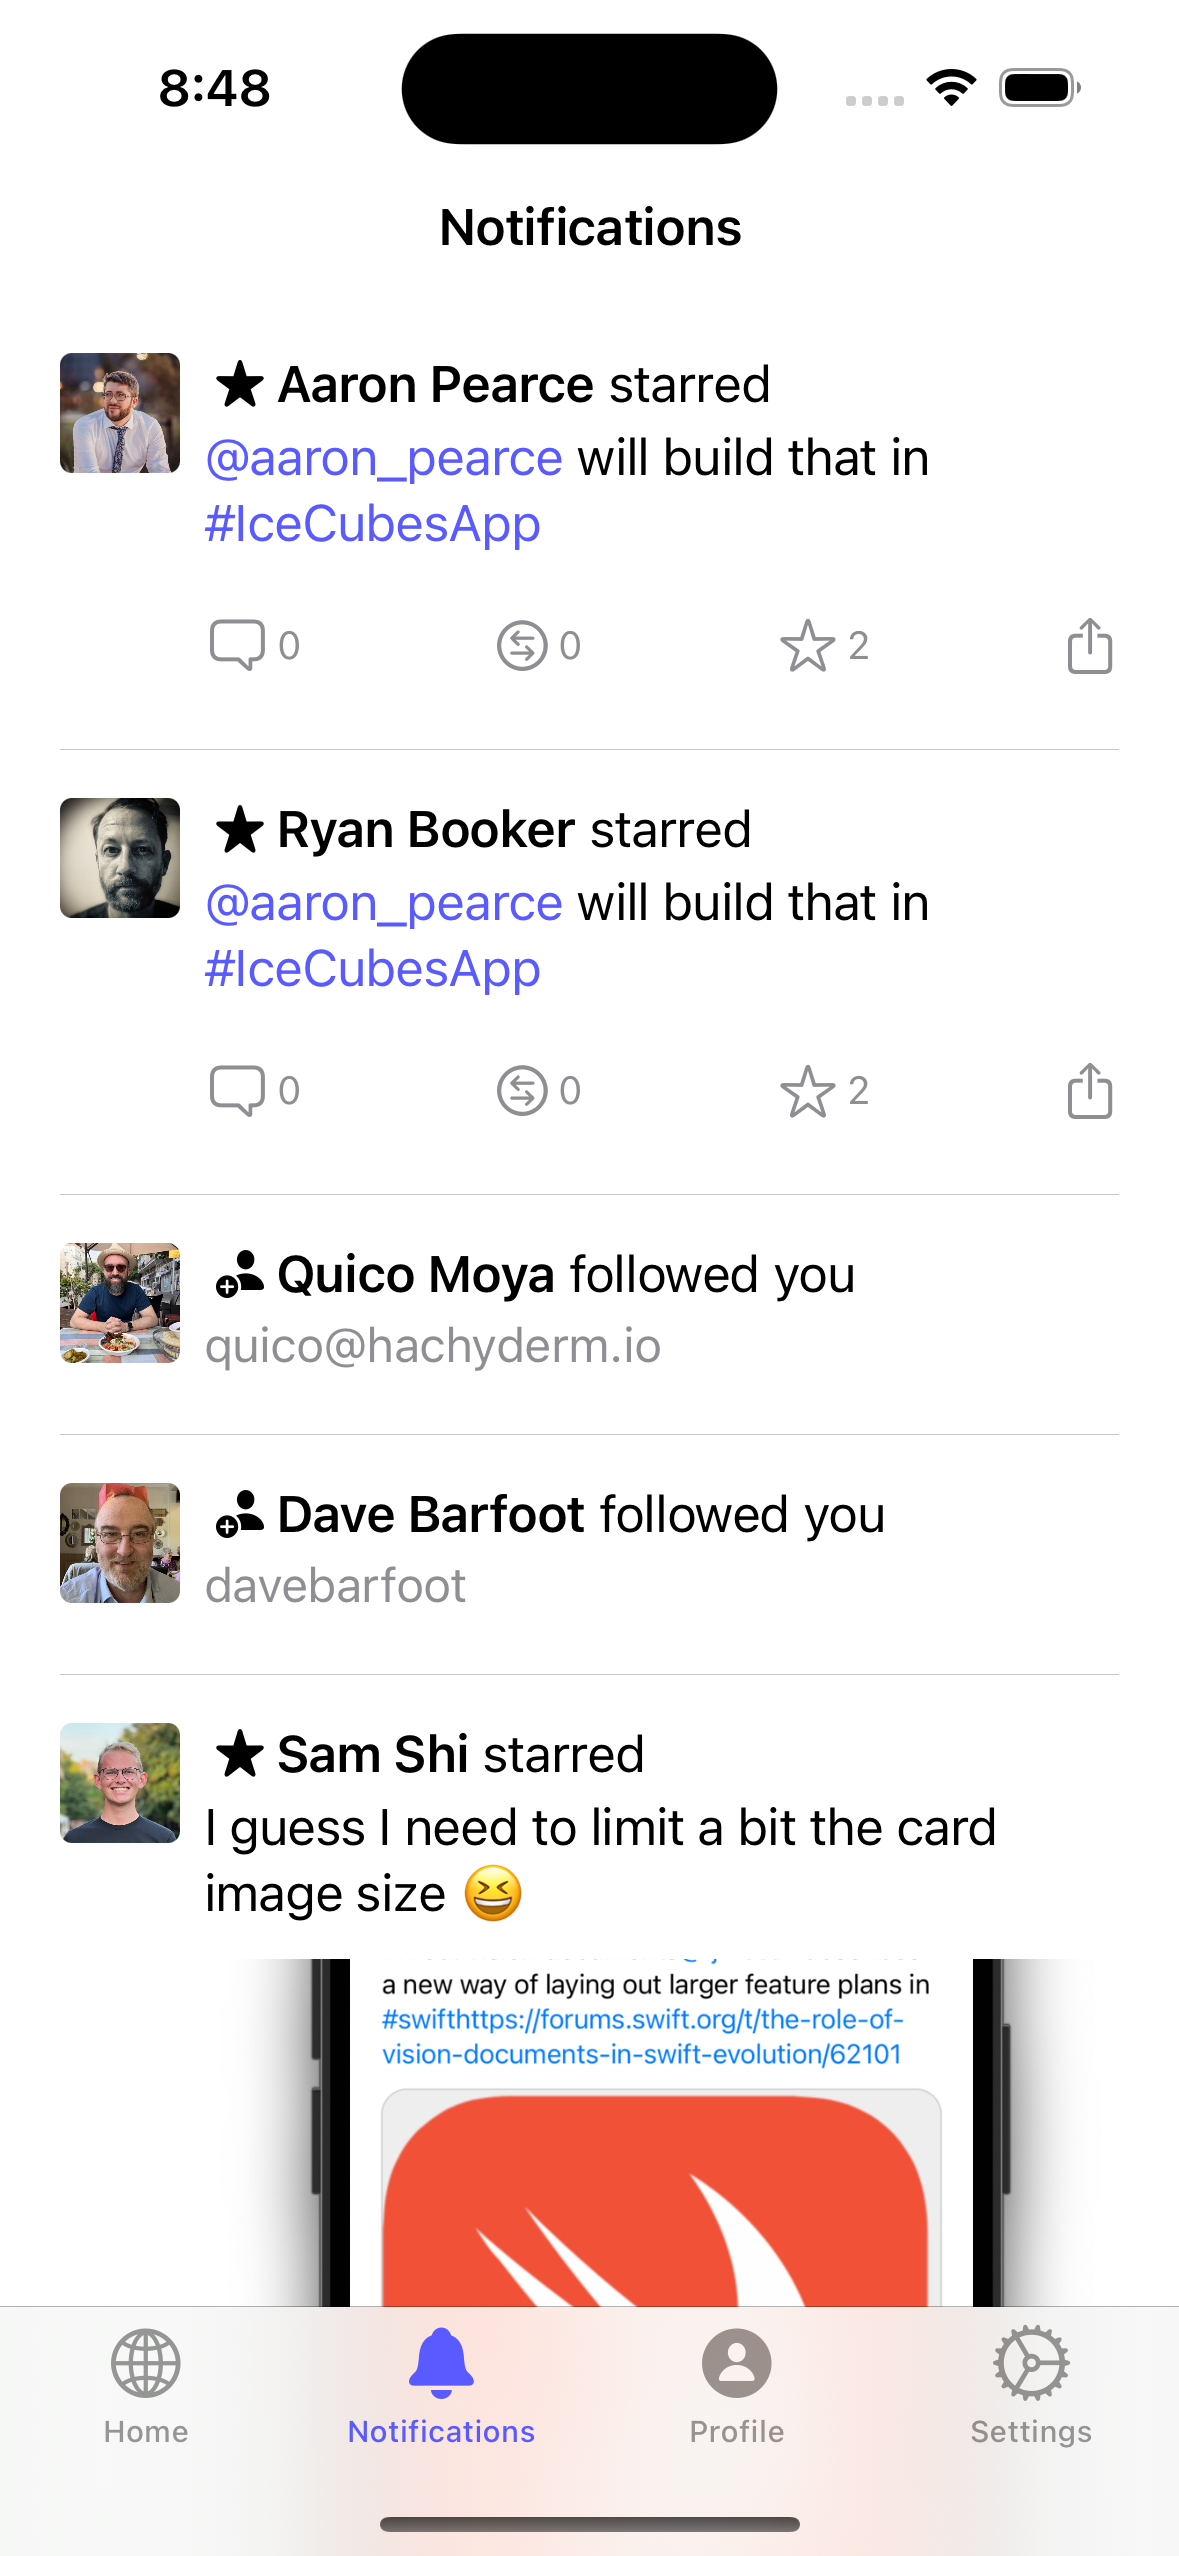
Task: View Aaron Pearce's avatar
Action: pos(120,413)
